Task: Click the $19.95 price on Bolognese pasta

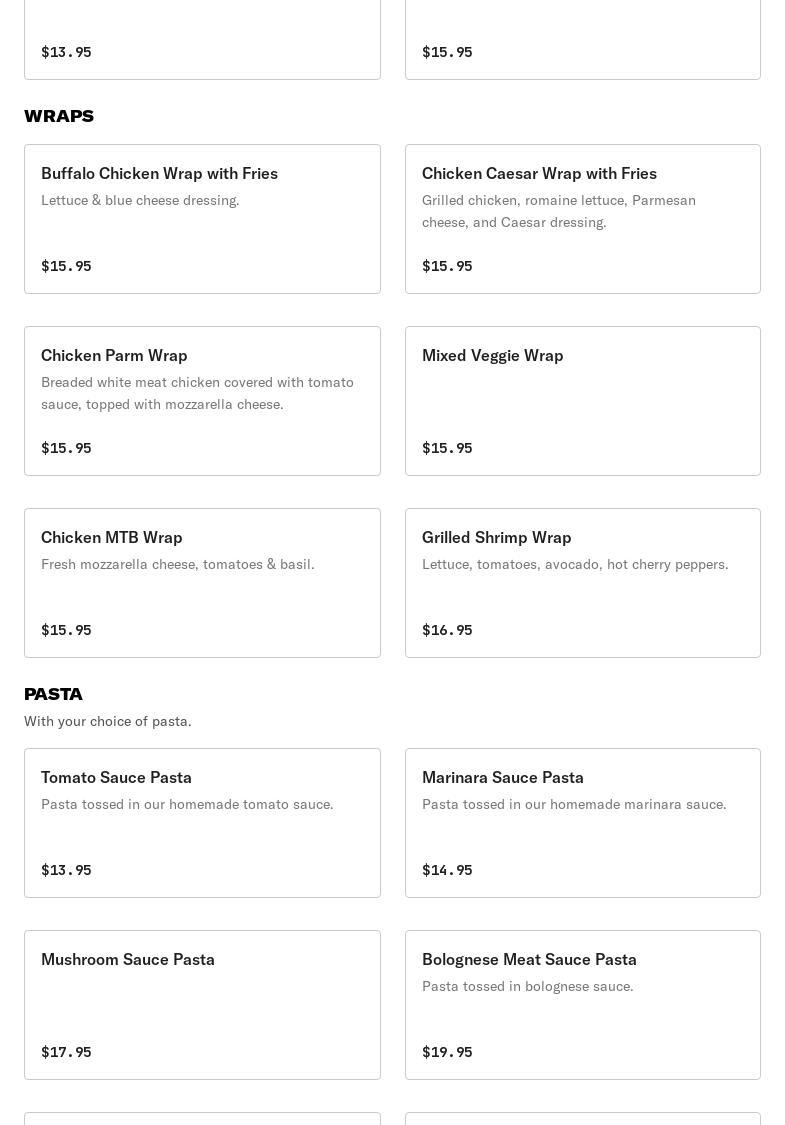Action: (x=447, y=1052)
